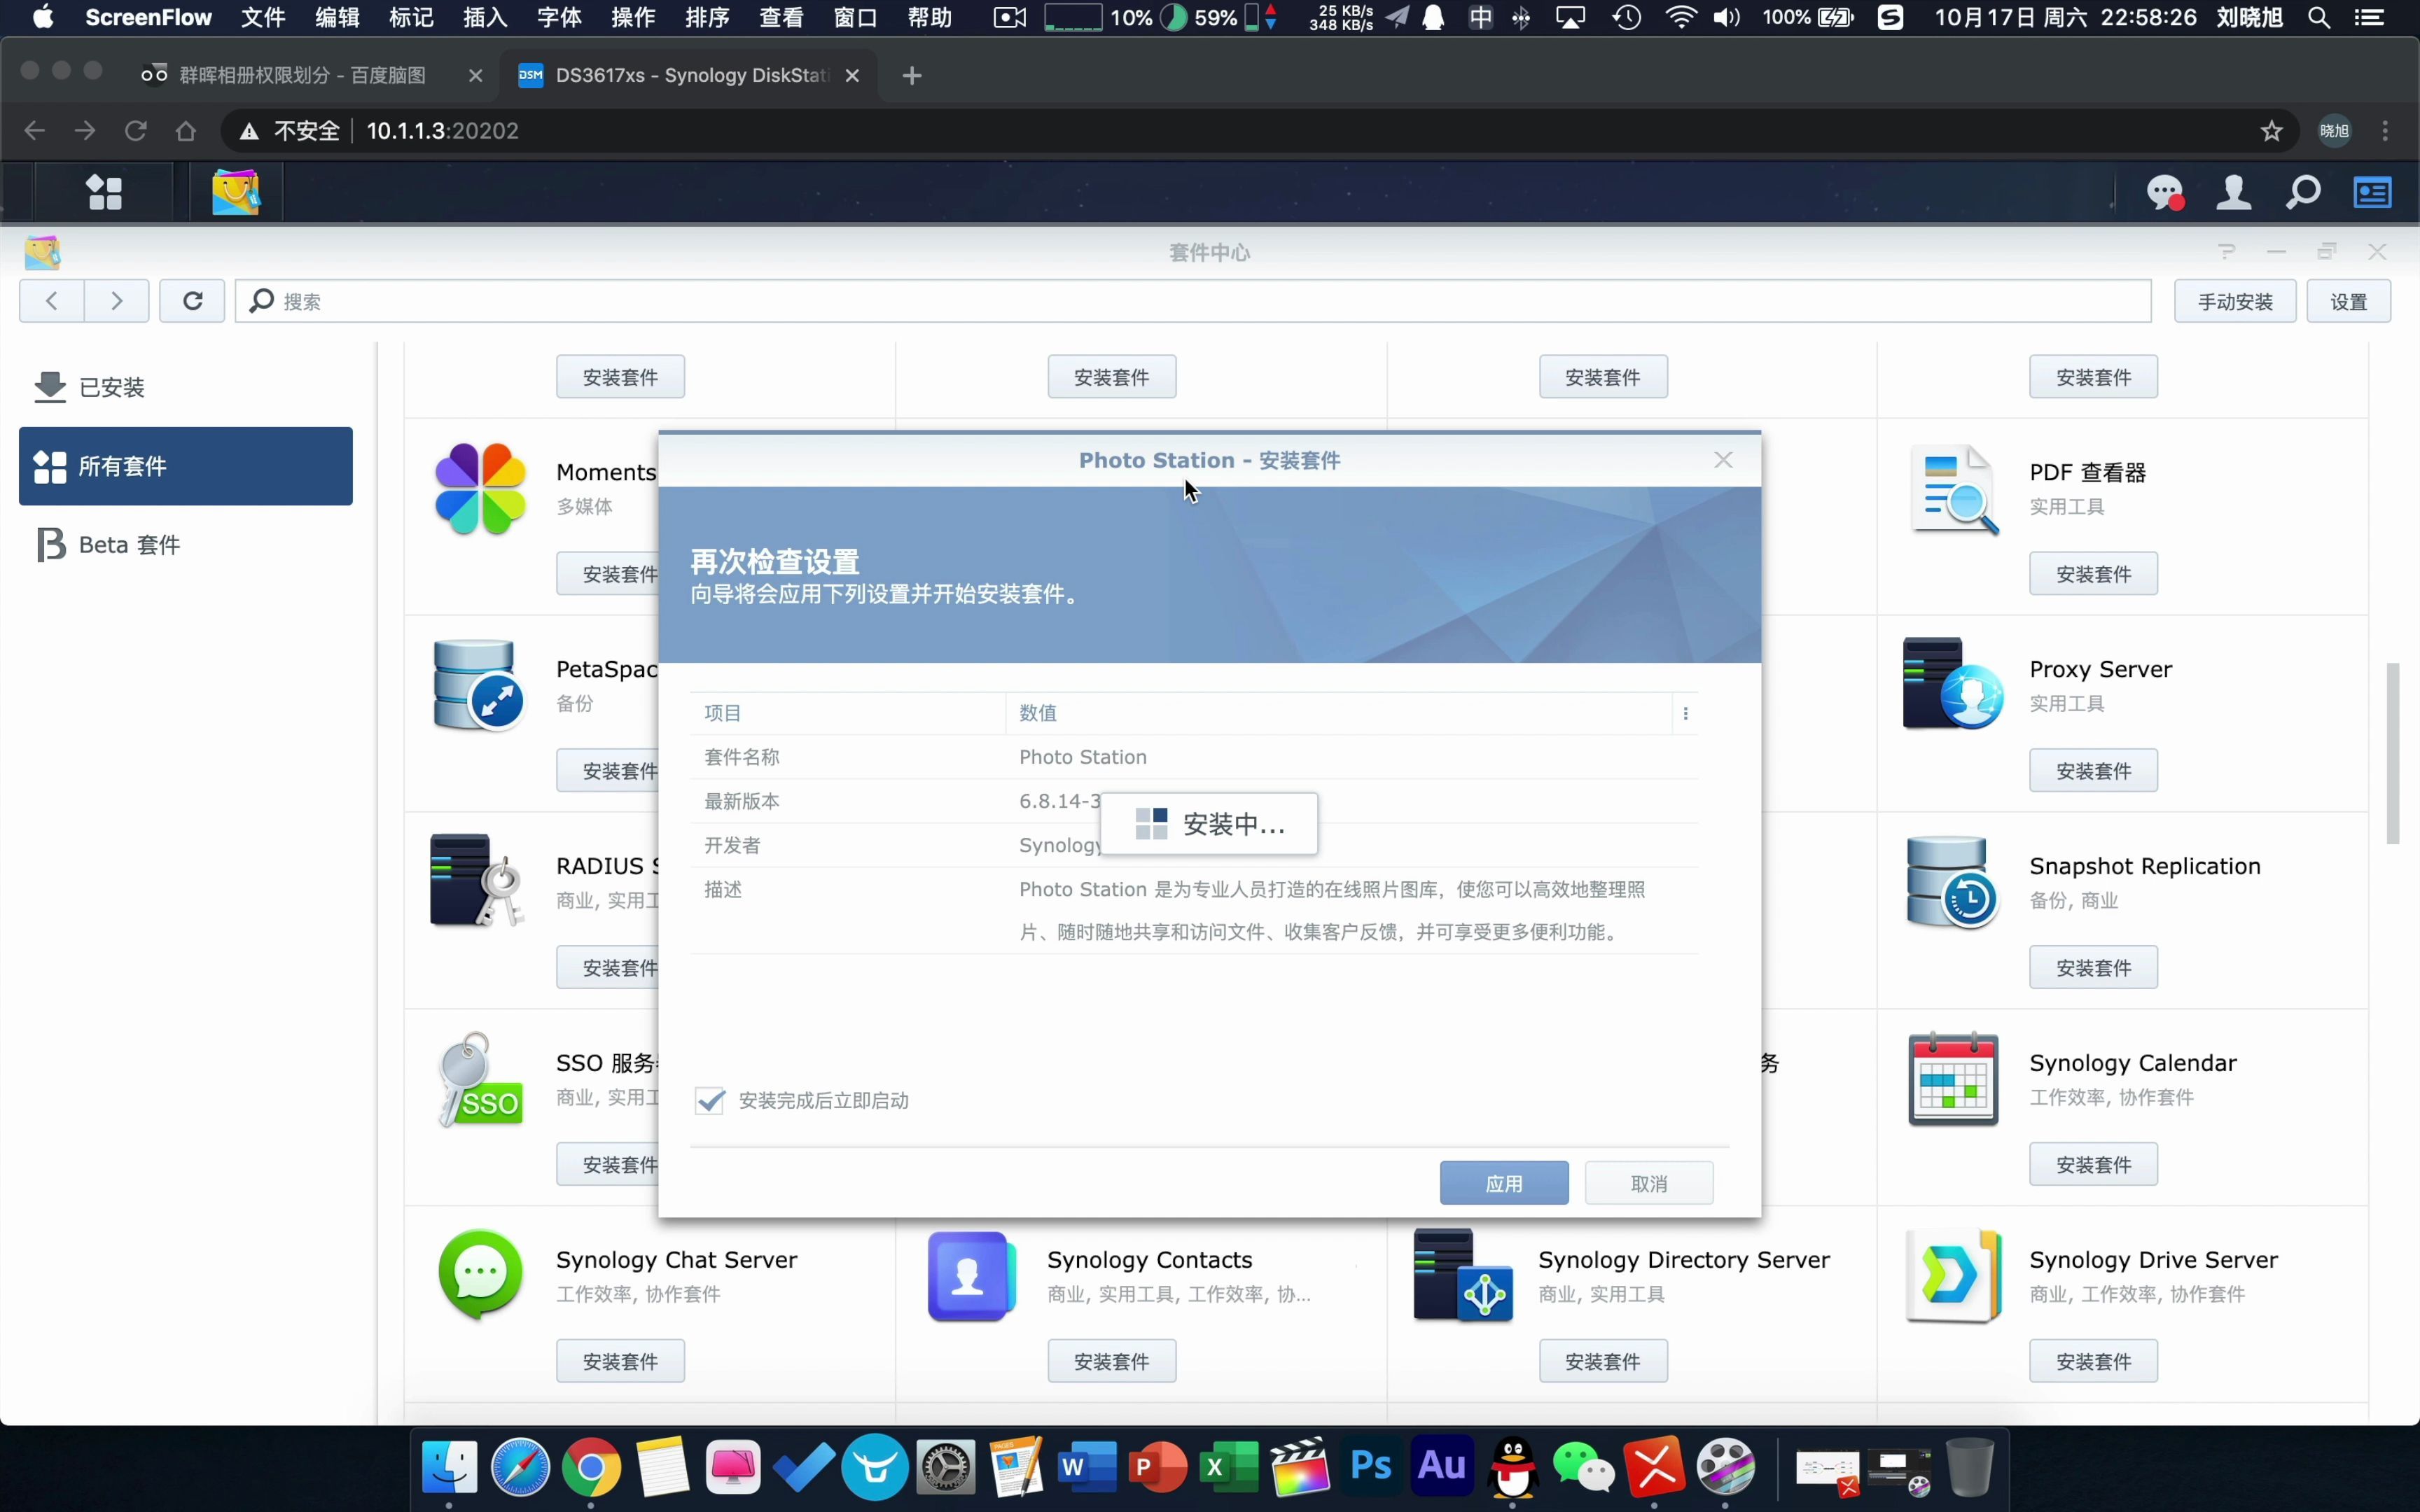The height and width of the screenshot is (1512, 2420).
Task: Select Beta 套件 in sidebar
Action: tap(186, 545)
